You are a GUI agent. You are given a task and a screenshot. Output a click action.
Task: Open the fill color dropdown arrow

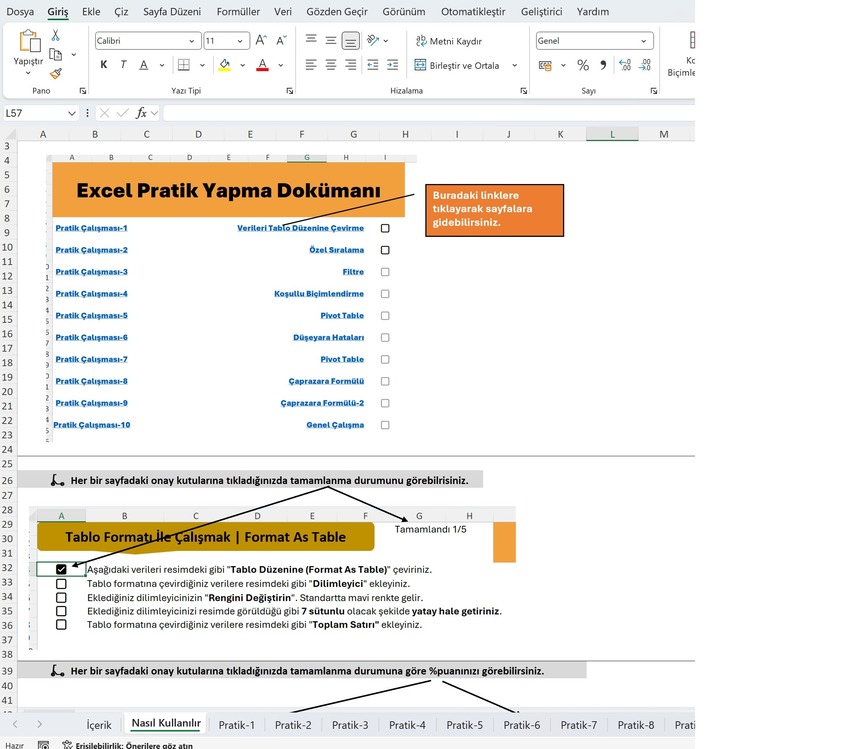click(242, 65)
